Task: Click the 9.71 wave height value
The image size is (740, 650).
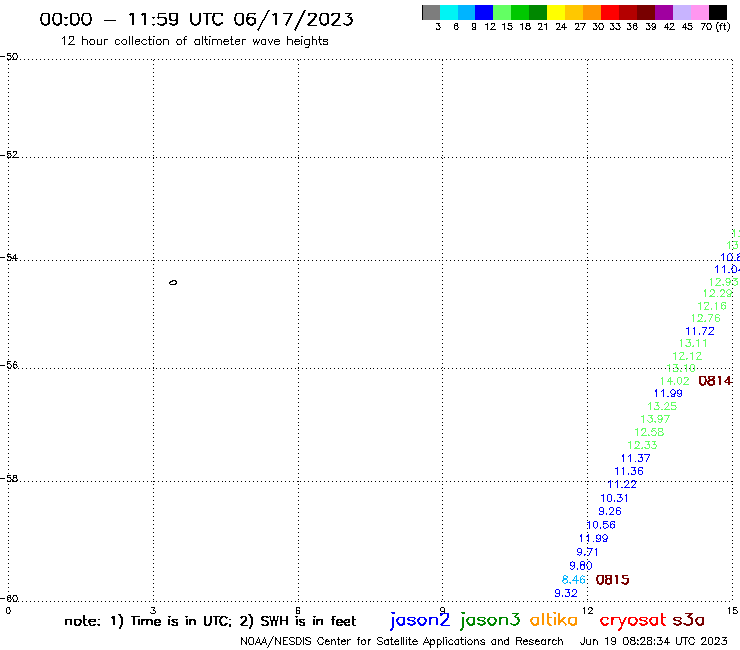Action: pos(588,552)
